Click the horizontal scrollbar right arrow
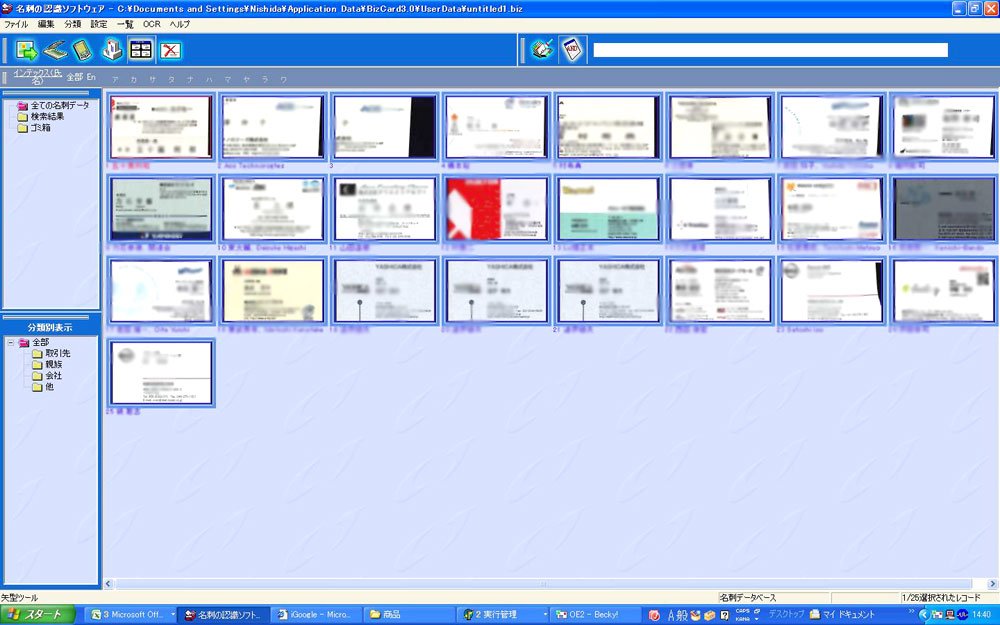 (x=992, y=584)
